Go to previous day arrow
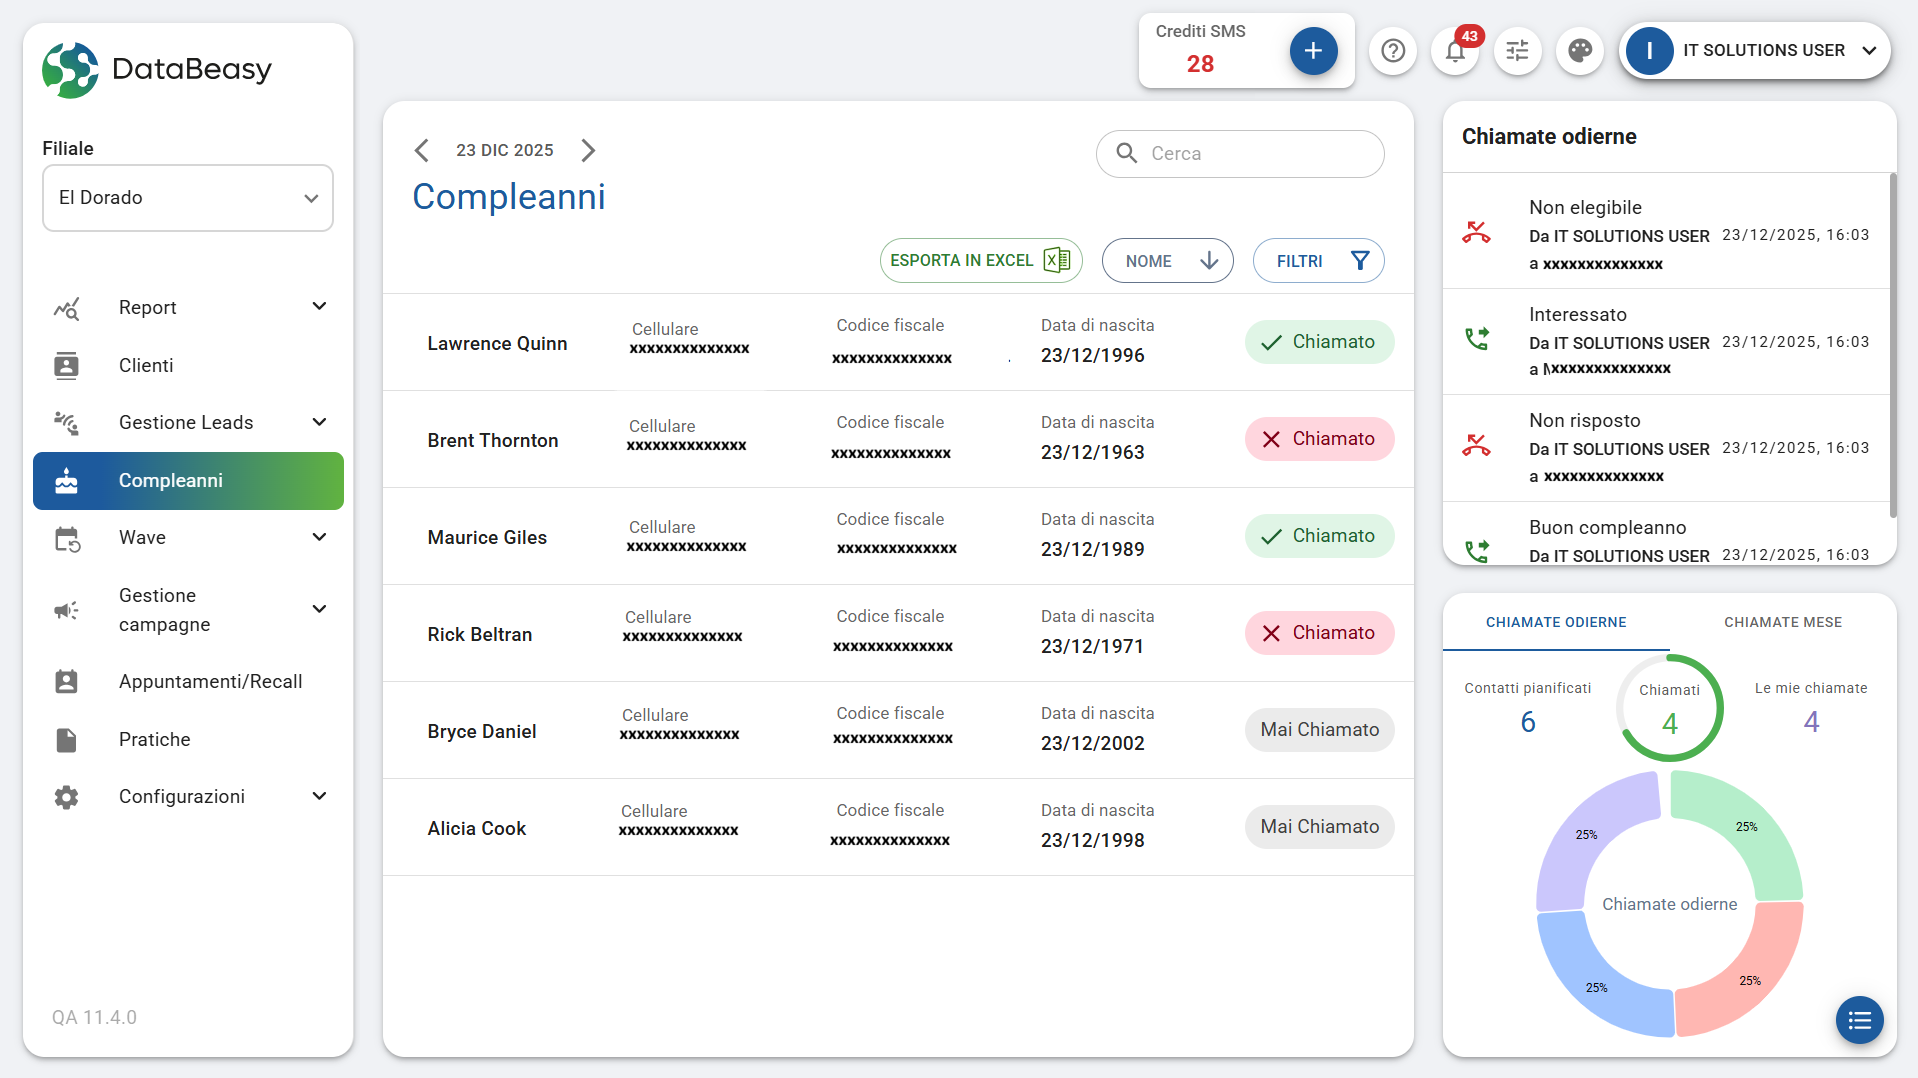The width and height of the screenshot is (1918, 1078). pyautogui.click(x=422, y=150)
